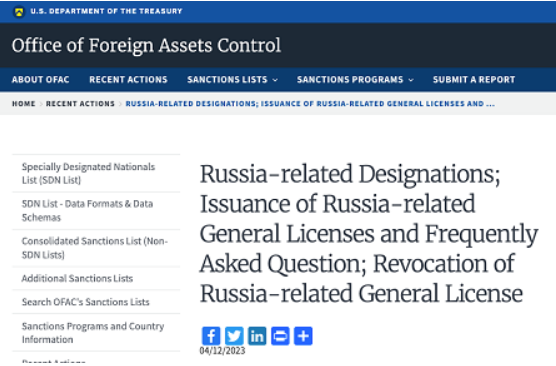This screenshot has height=366, width=556.
Task: Expand the Sanctions Lists dropdown menu
Action: [x=232, y=79]
